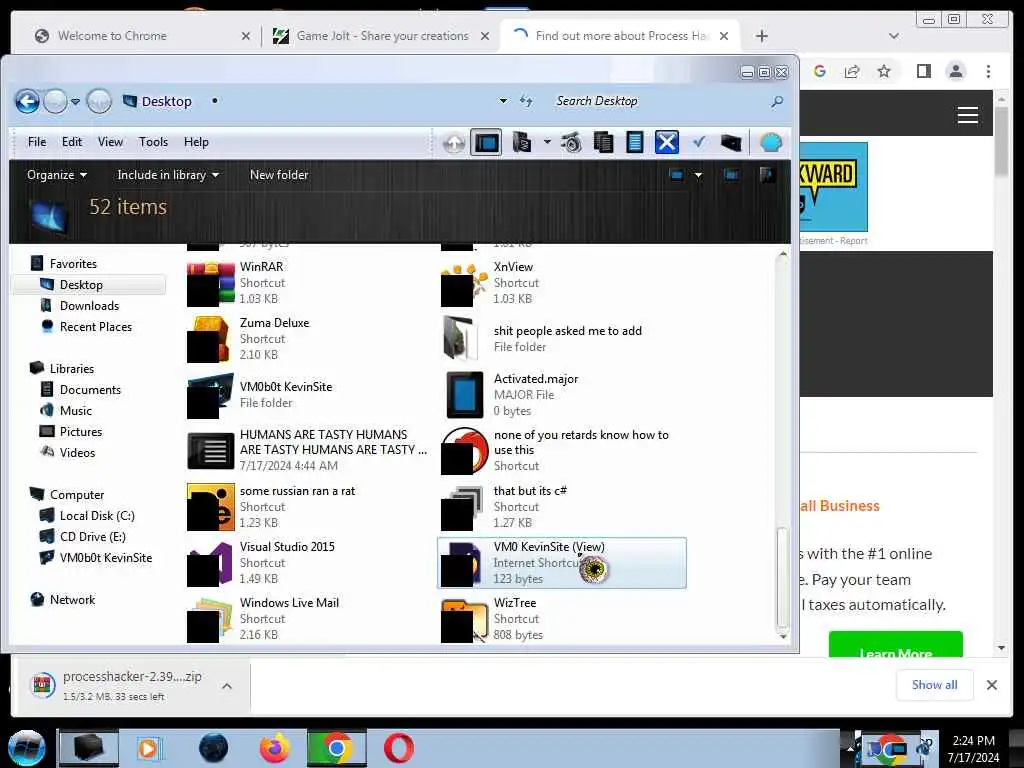Click the New folder button
Screen dimensions: 1024x768
pyautogui.click(x=279, y=175)
